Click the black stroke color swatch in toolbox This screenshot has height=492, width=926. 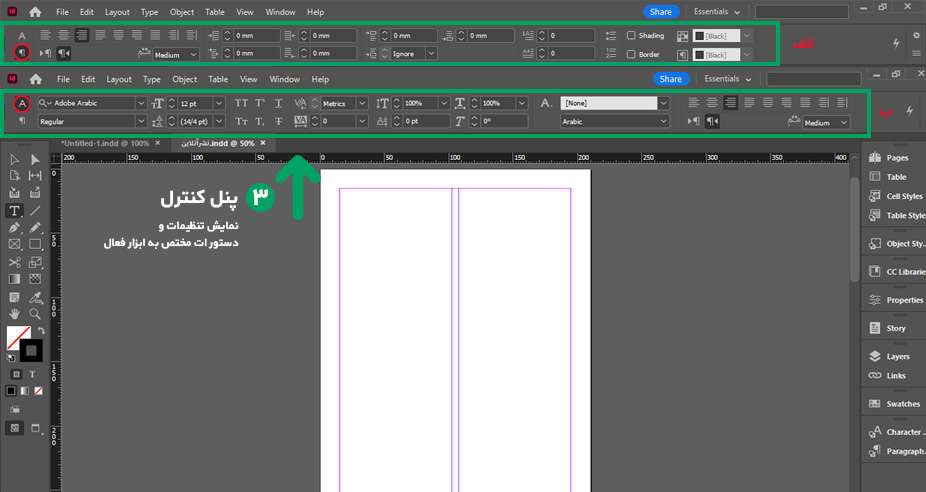(x=31, y=351)
